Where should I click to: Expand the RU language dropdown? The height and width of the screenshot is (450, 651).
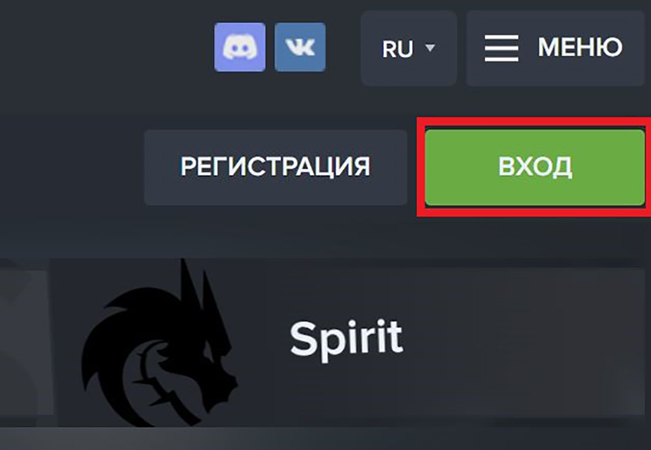point(409,48)
